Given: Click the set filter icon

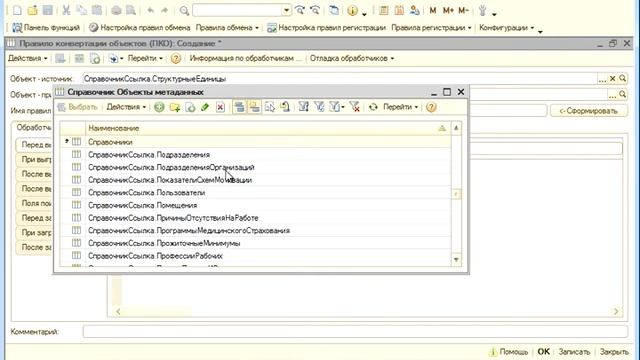Looking at the screenshot, I should pyautogui.click(x=303, y=107).
